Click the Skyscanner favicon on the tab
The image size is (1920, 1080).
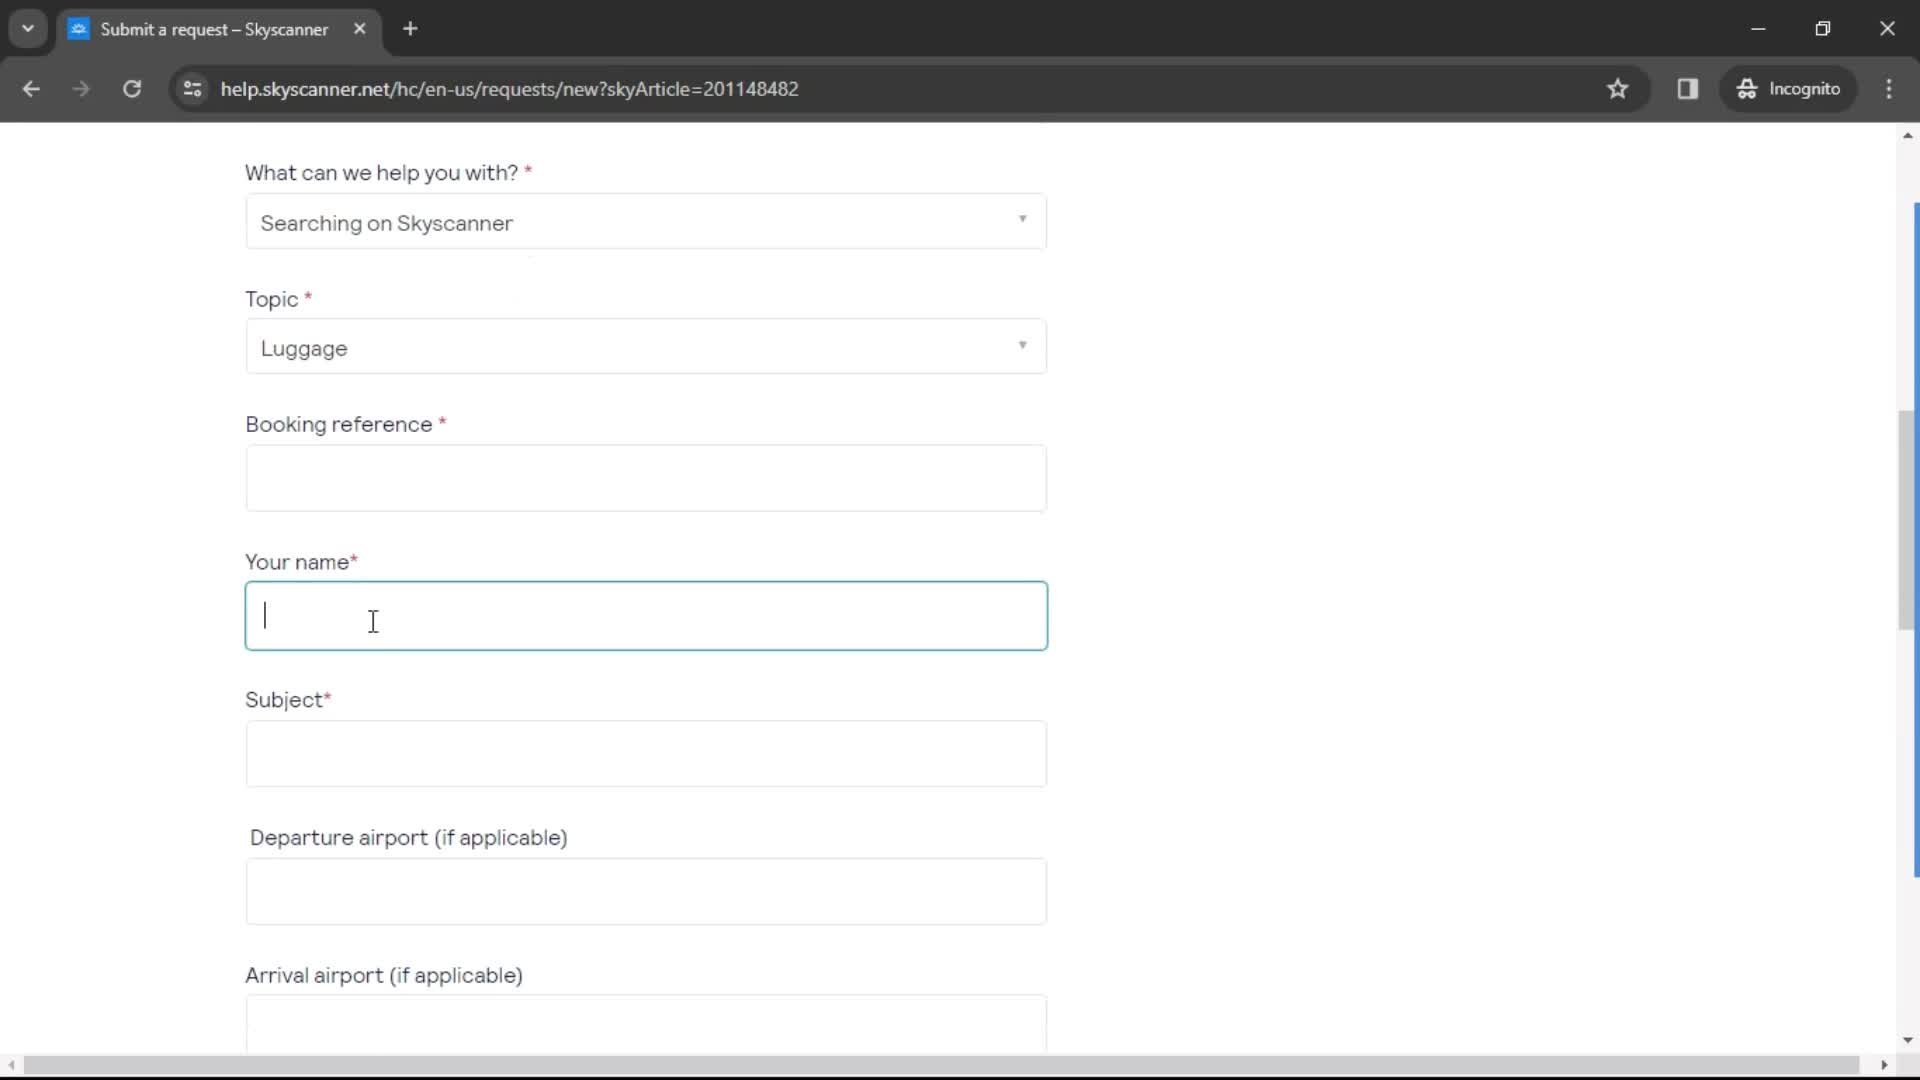[x=79, y=29]
